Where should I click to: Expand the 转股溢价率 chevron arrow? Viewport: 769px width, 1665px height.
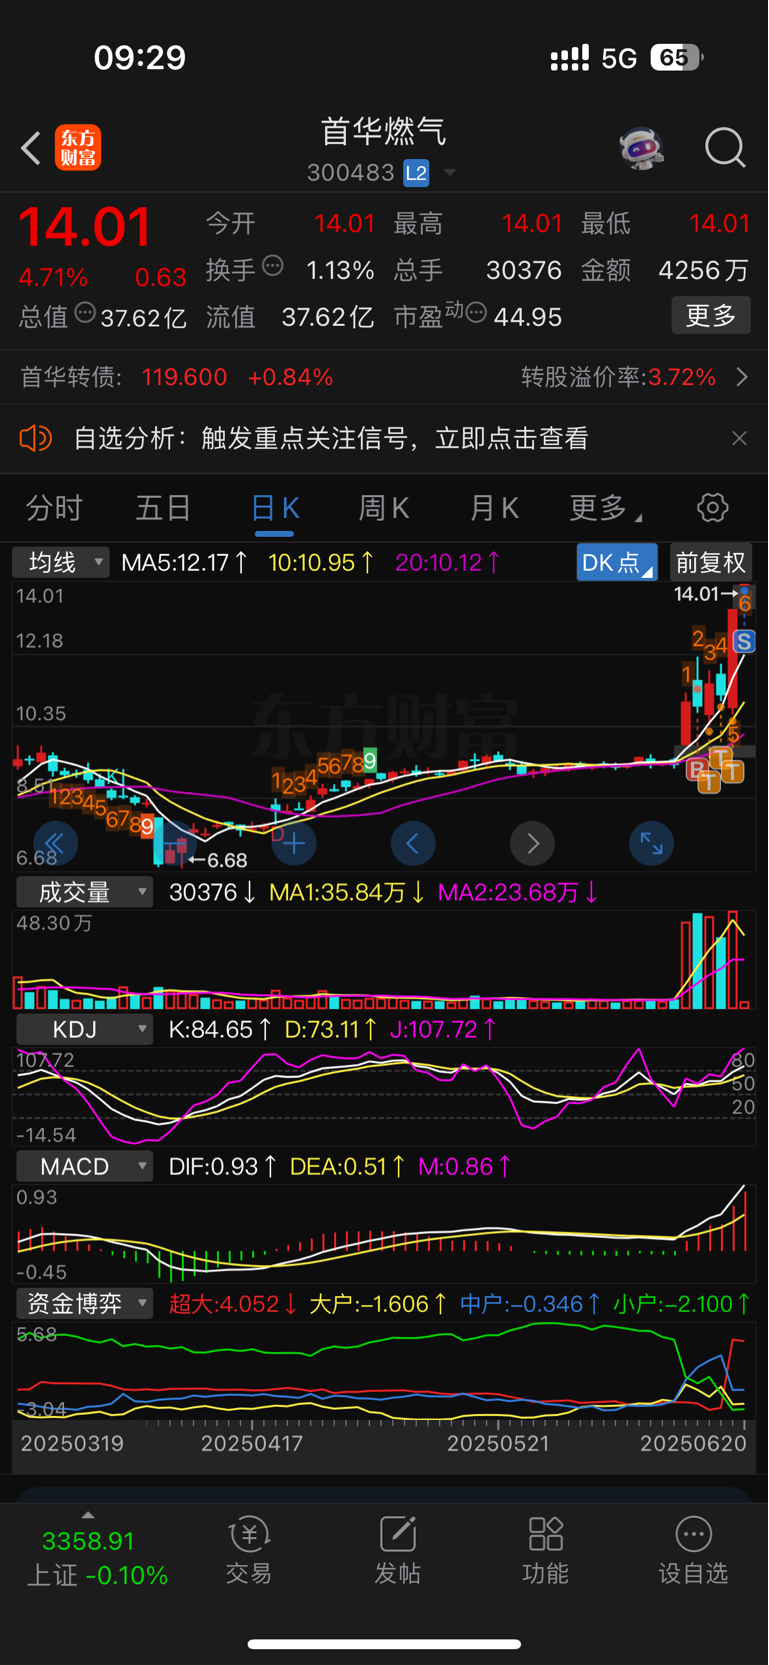pyautogui.click(x=741, y=377)
